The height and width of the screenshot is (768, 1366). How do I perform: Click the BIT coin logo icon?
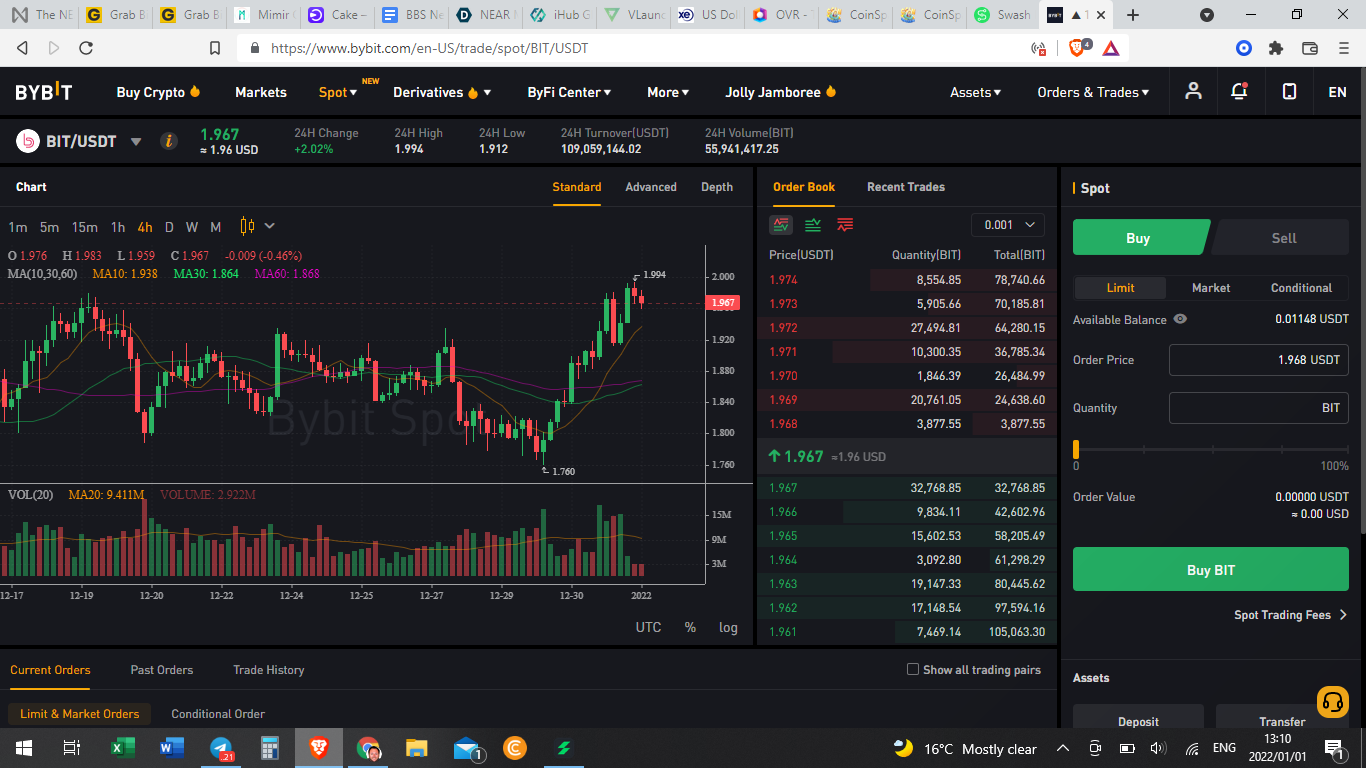point(27,141)
